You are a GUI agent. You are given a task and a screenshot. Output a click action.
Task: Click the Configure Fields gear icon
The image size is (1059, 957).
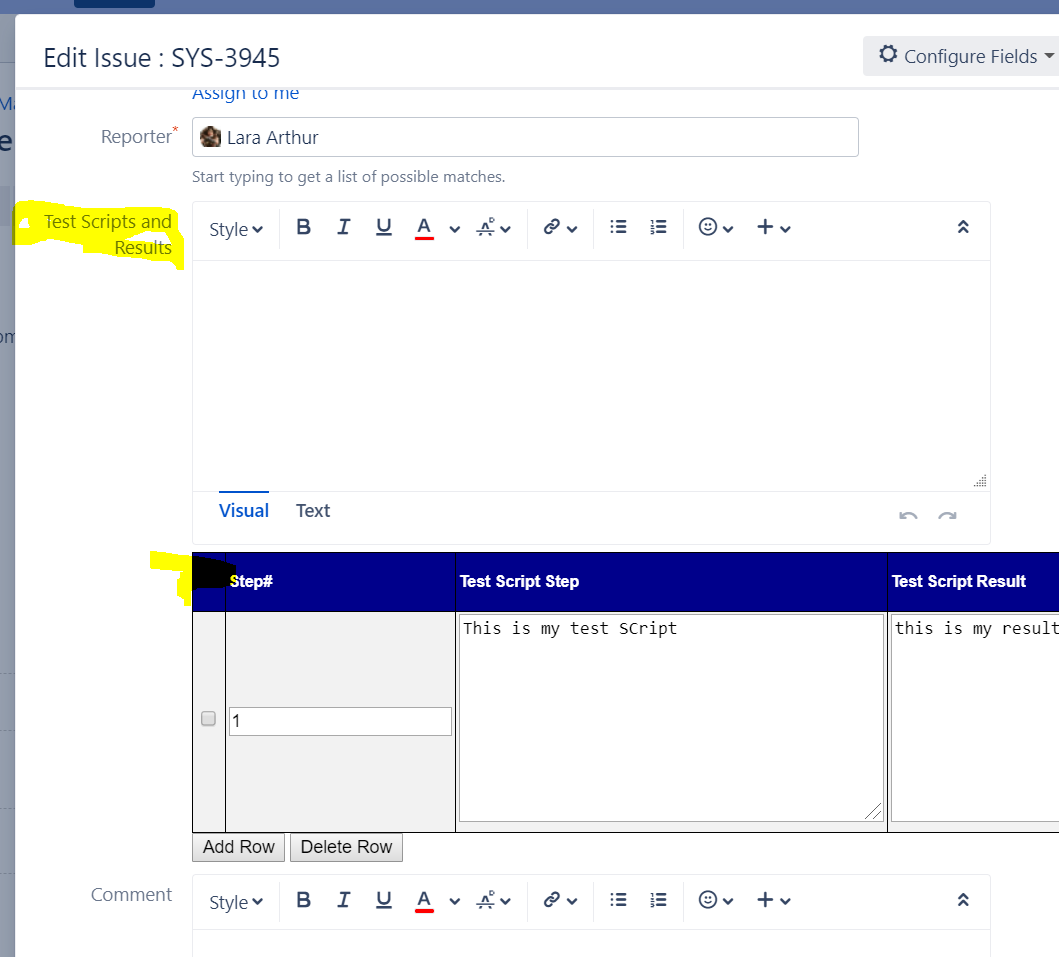pos(887,55)
